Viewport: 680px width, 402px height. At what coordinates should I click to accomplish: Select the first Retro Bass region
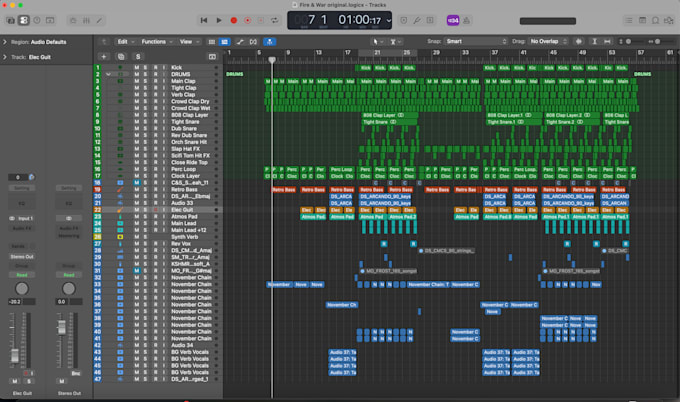[x=284, y=190]
